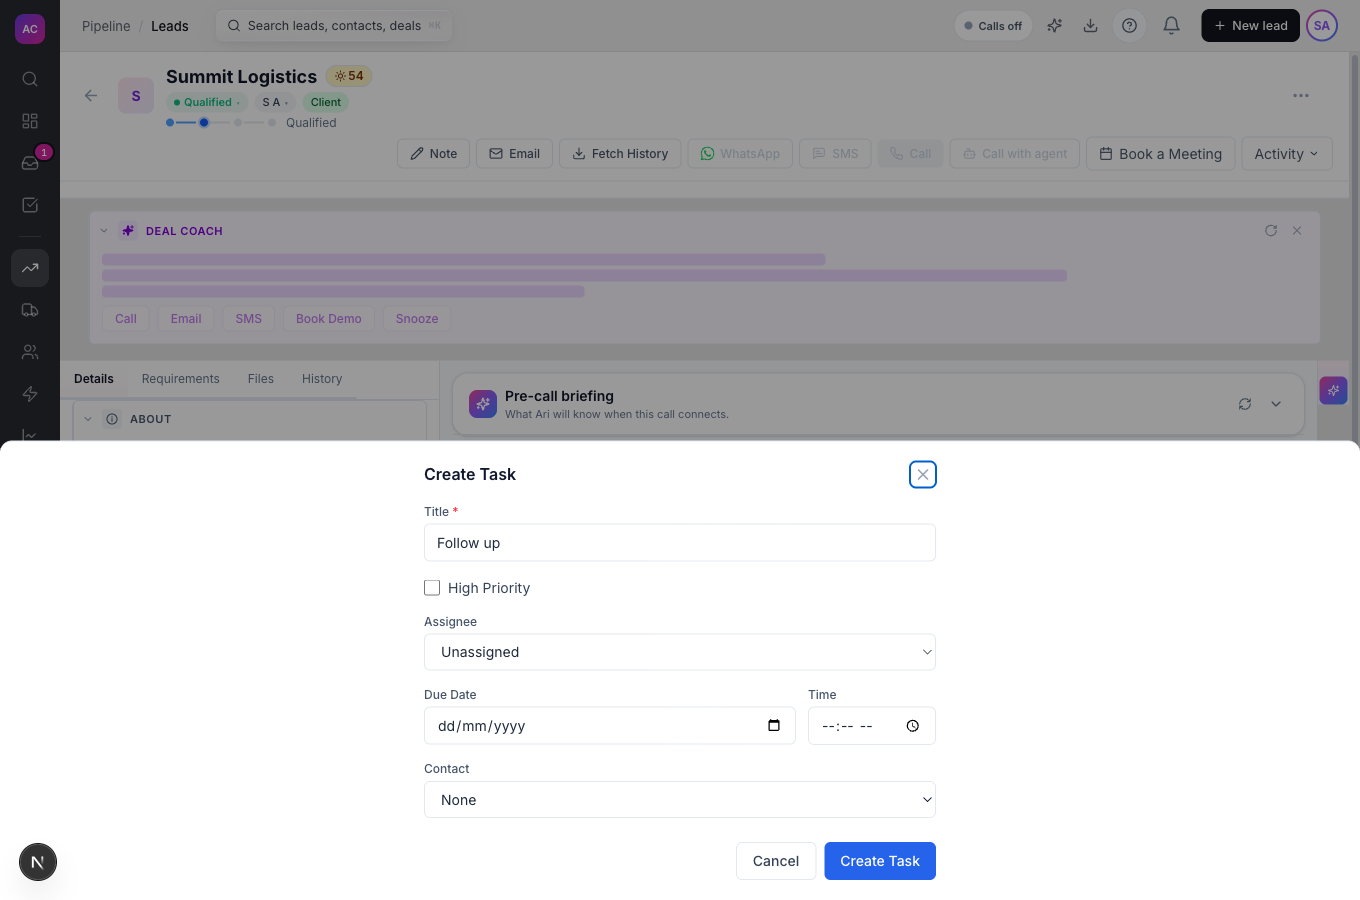Go to Pipeline breadcrumb
Image resolution: width=1360 pixels, height=900 pixels.
click(106, 26)
